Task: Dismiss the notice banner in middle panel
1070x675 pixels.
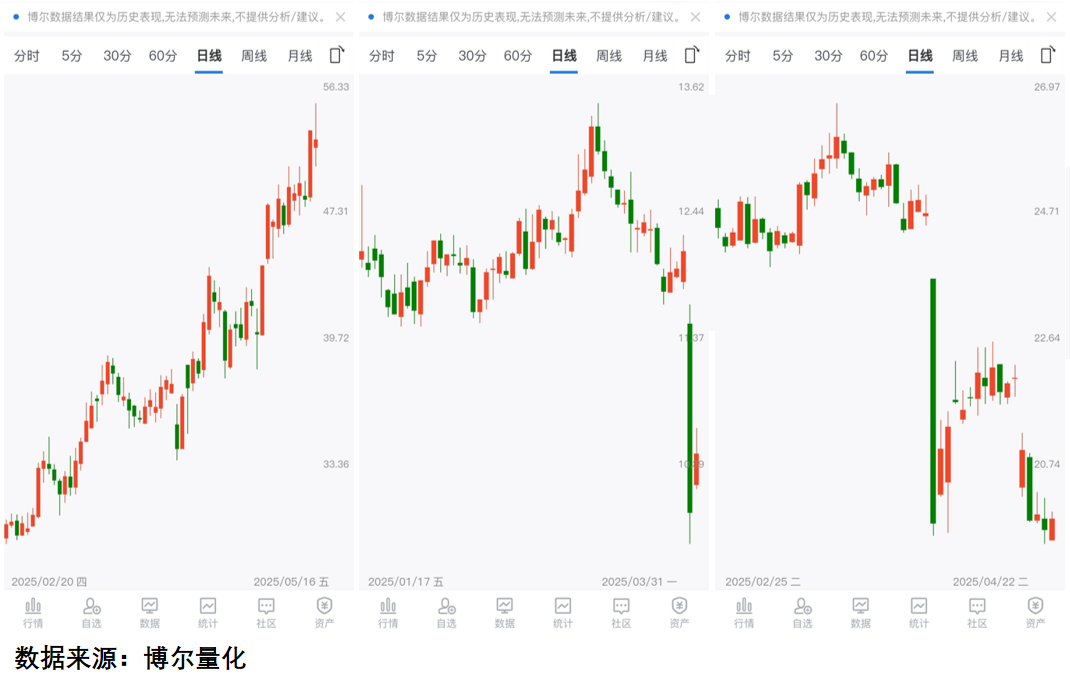Action: pyautogui.click(x=695, y=17)
